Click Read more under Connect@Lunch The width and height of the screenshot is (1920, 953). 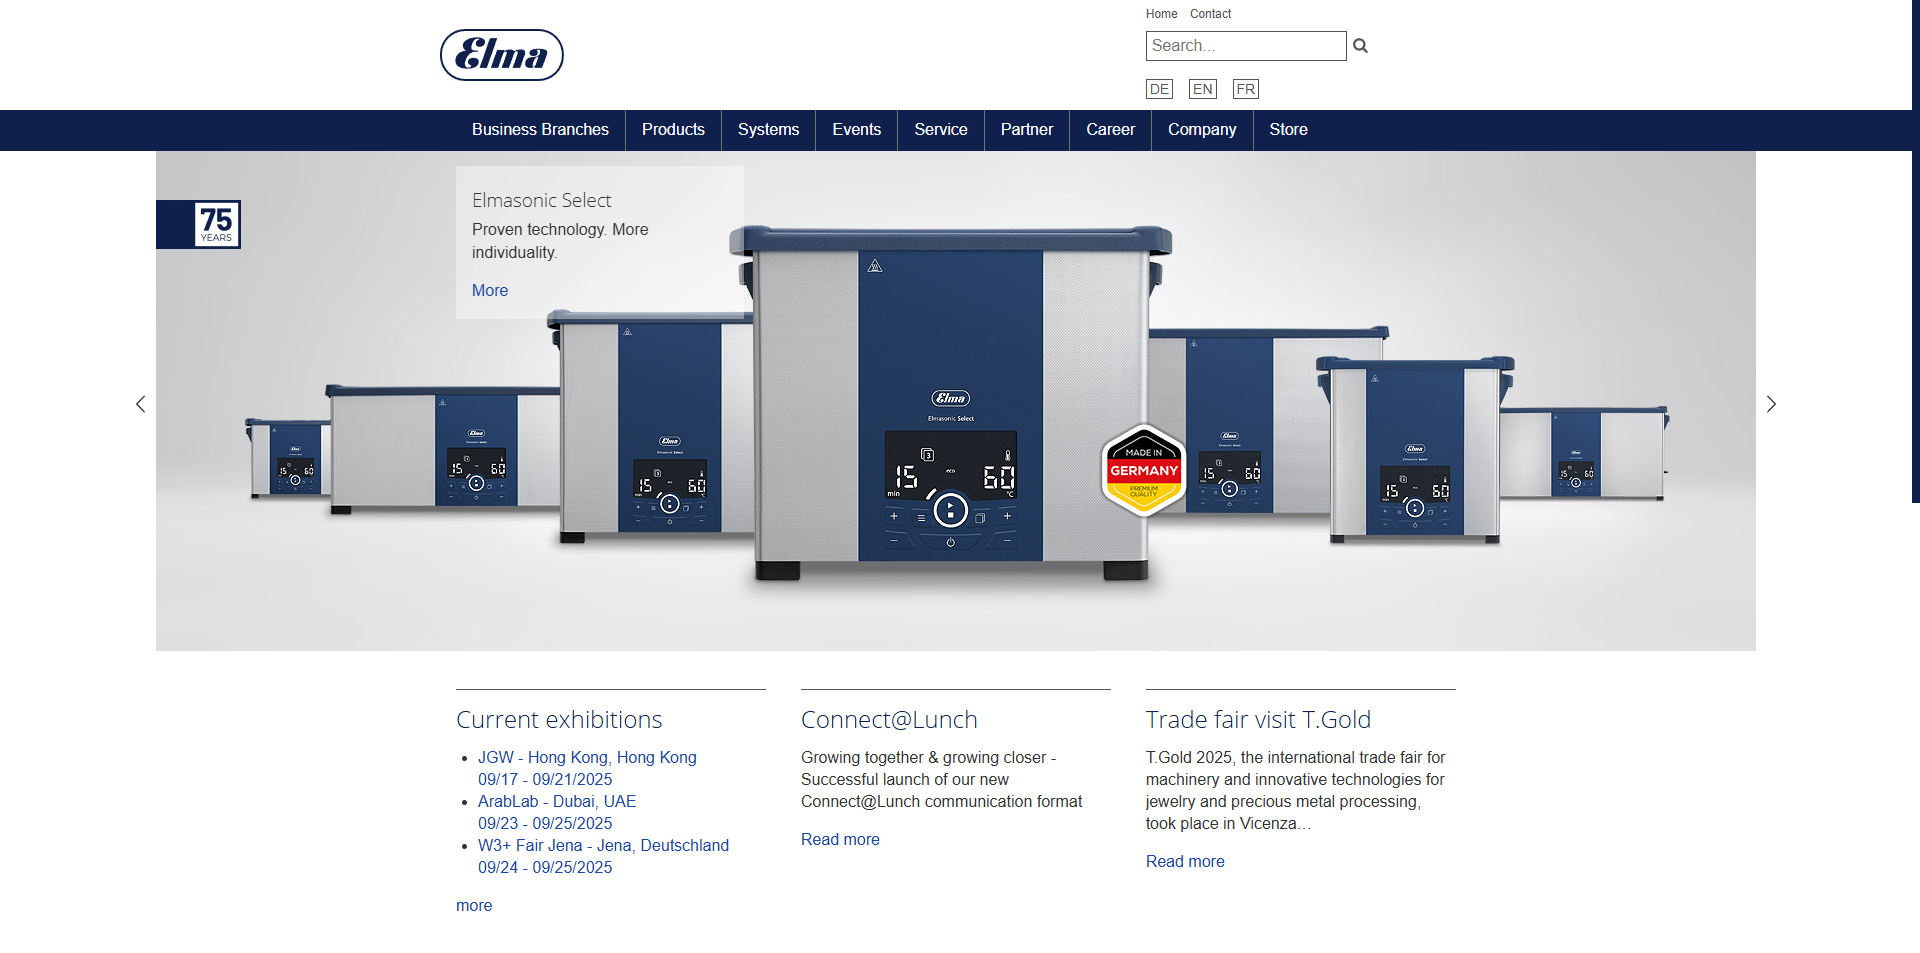840,839
